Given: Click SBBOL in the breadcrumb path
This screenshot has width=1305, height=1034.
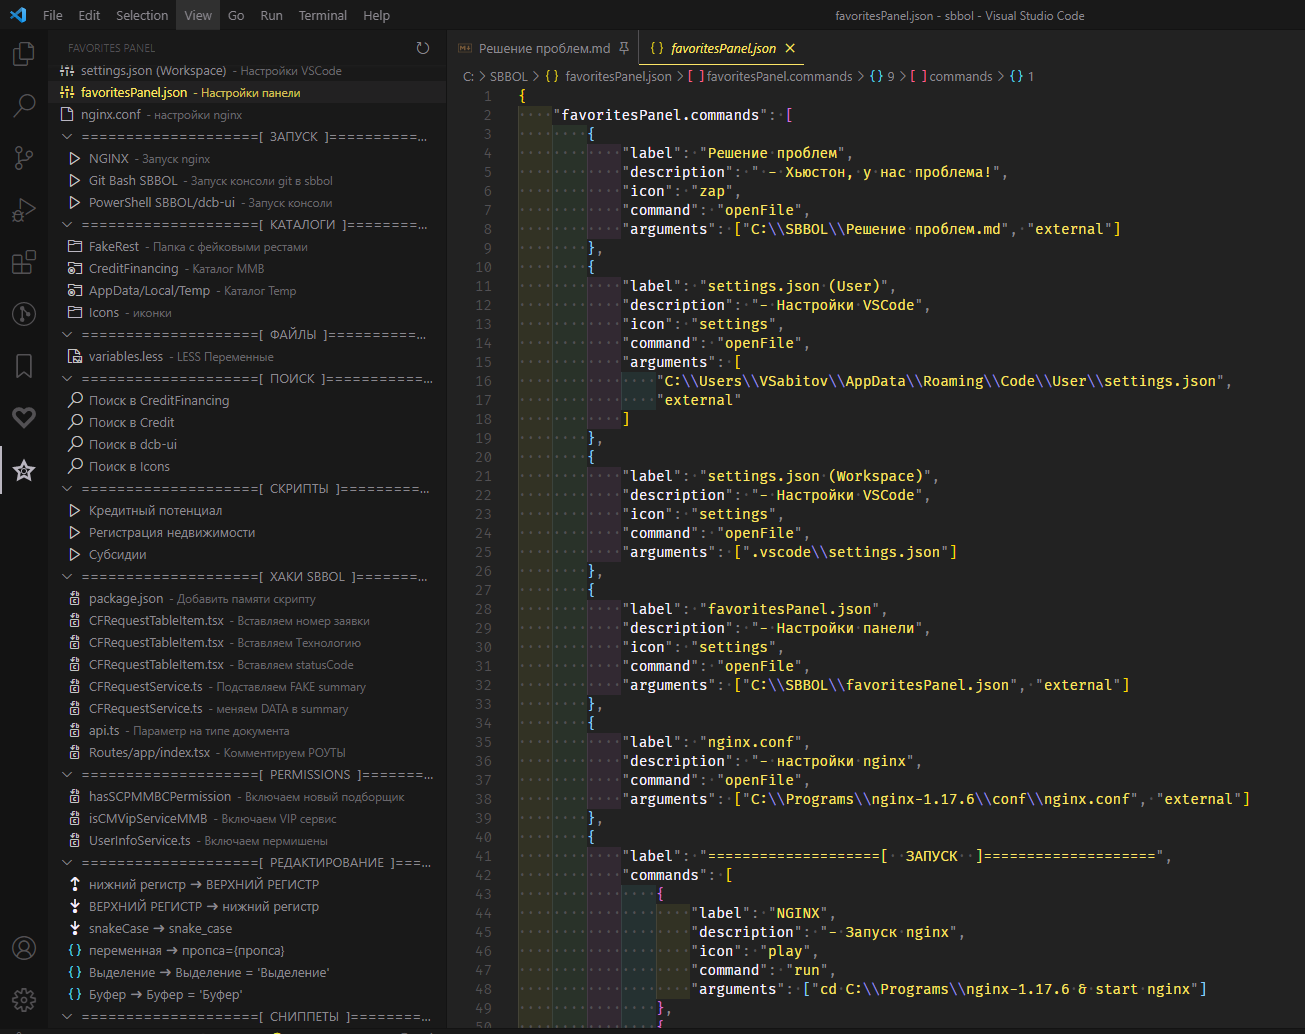Looking at the screenshot, I should [508, 76].
